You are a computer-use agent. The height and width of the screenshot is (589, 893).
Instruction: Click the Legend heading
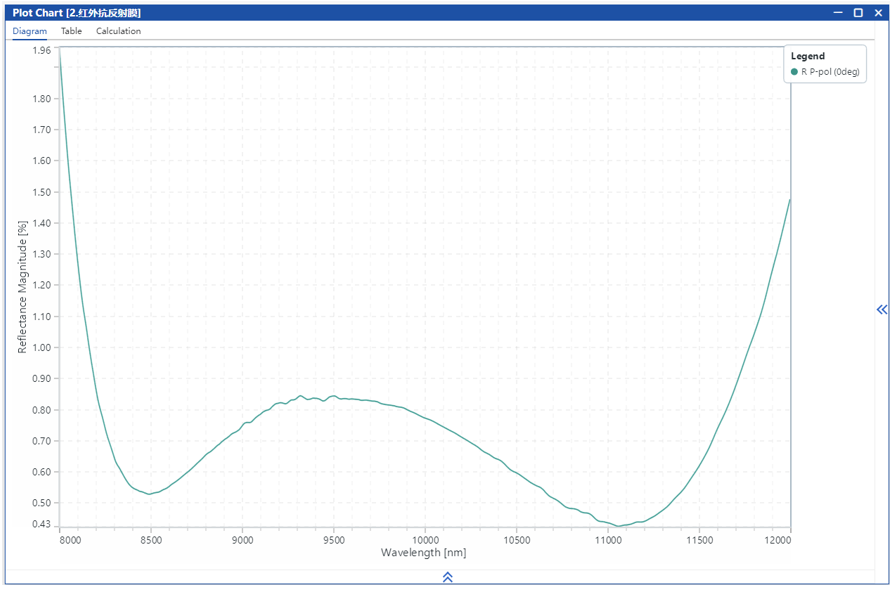(808, 56)
